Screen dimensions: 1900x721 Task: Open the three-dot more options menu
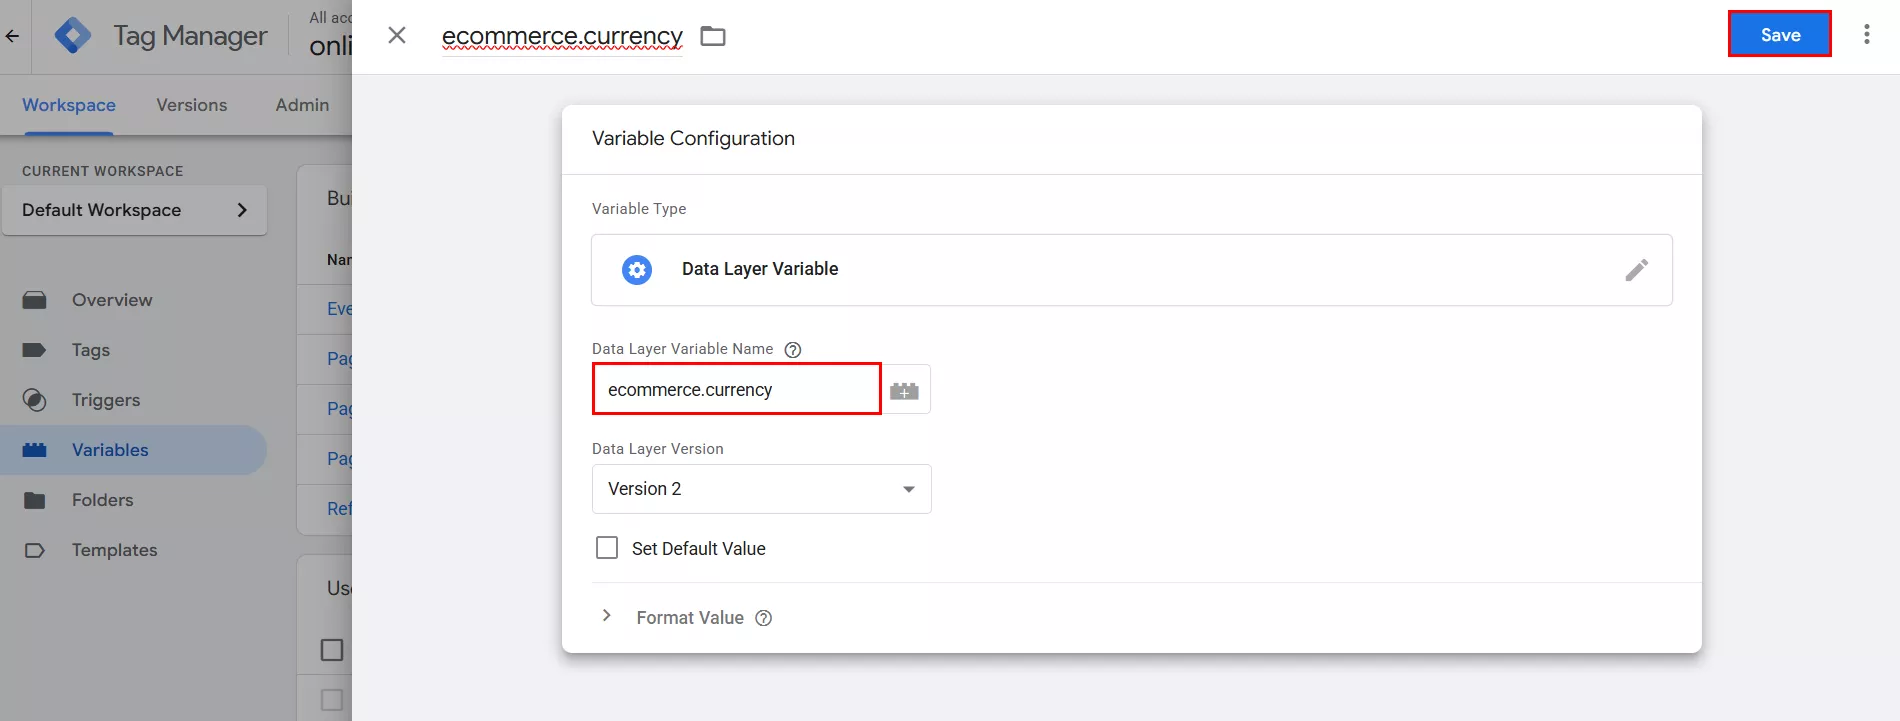1866,35
